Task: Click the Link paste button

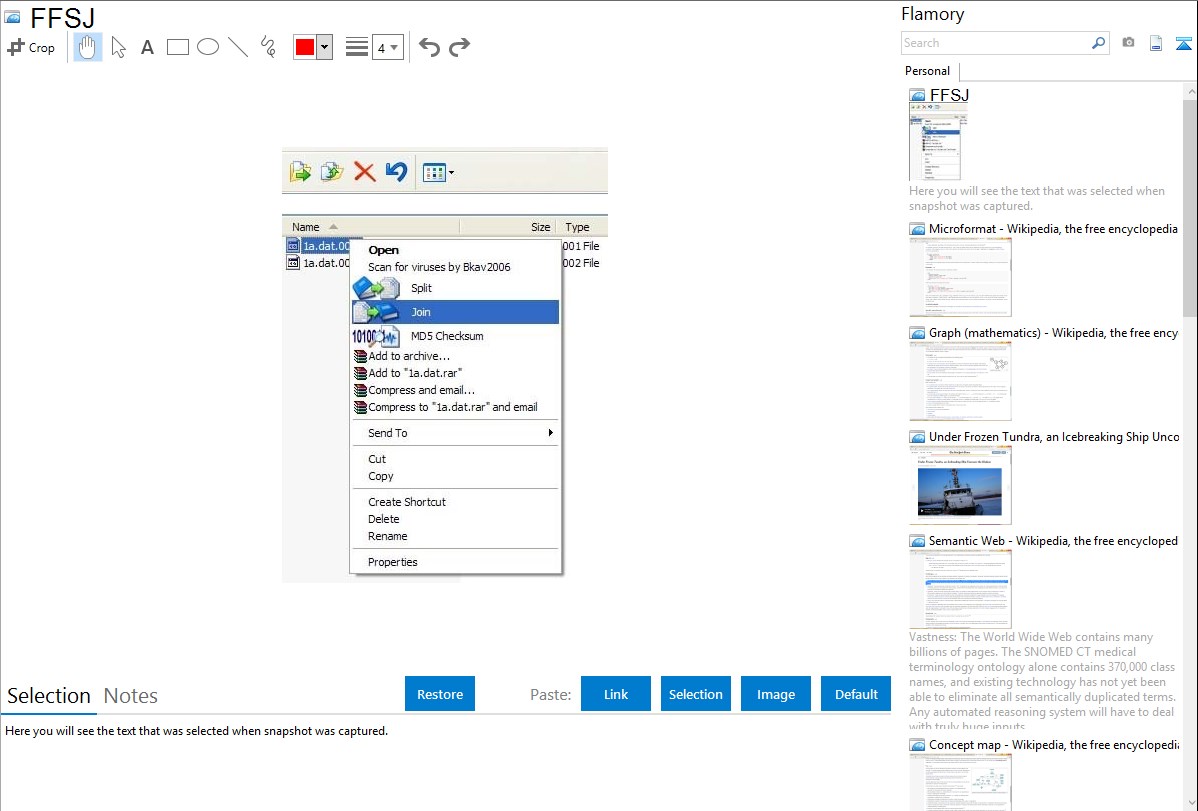Action: (616, 694)
